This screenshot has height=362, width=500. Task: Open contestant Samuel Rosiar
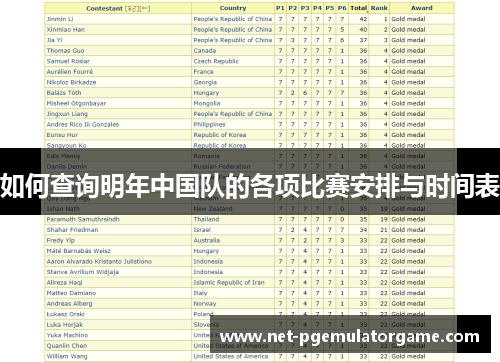coord(68,61)
